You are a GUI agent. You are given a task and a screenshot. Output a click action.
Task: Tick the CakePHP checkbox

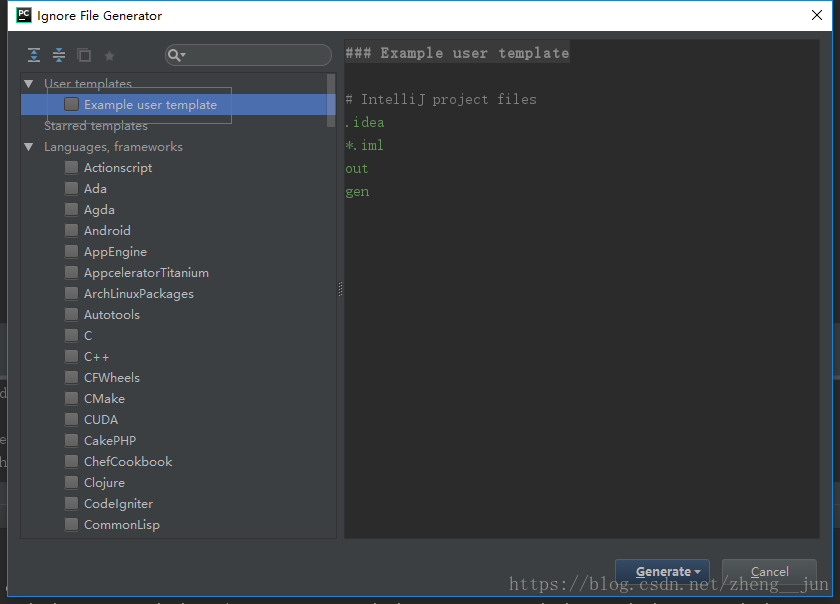[71, 441]
